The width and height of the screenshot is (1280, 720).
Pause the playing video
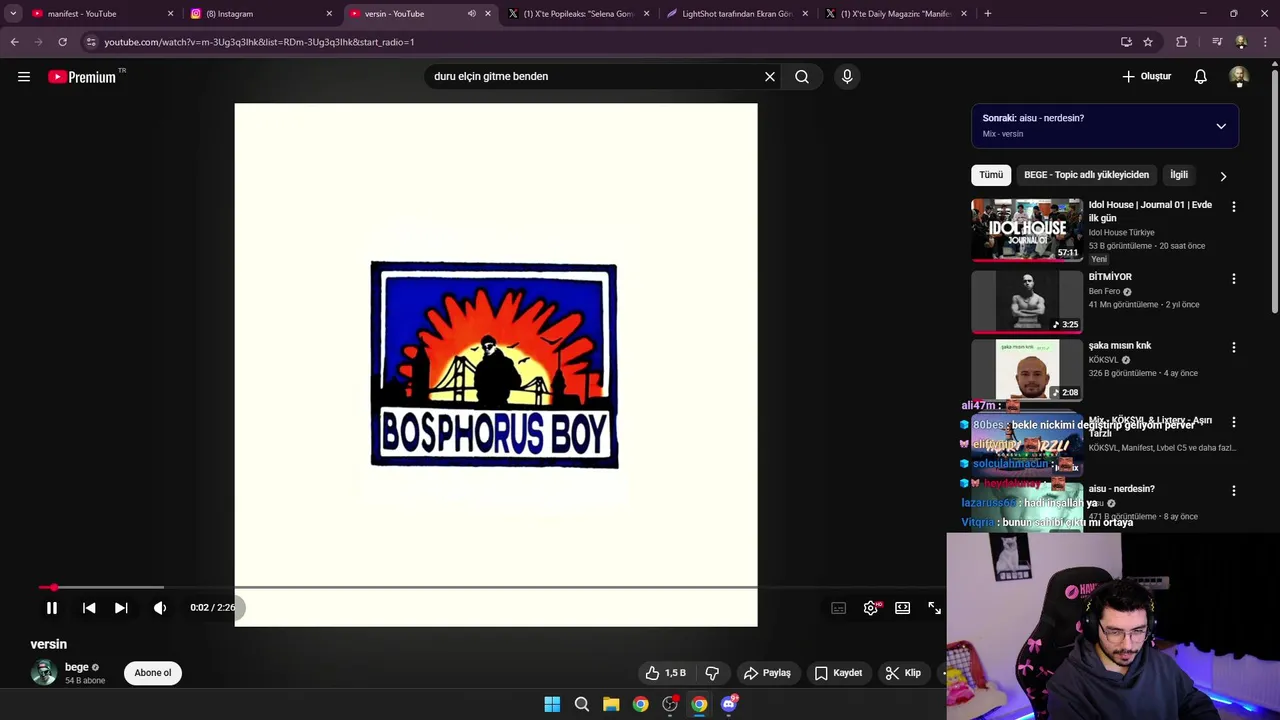(52, 608)
